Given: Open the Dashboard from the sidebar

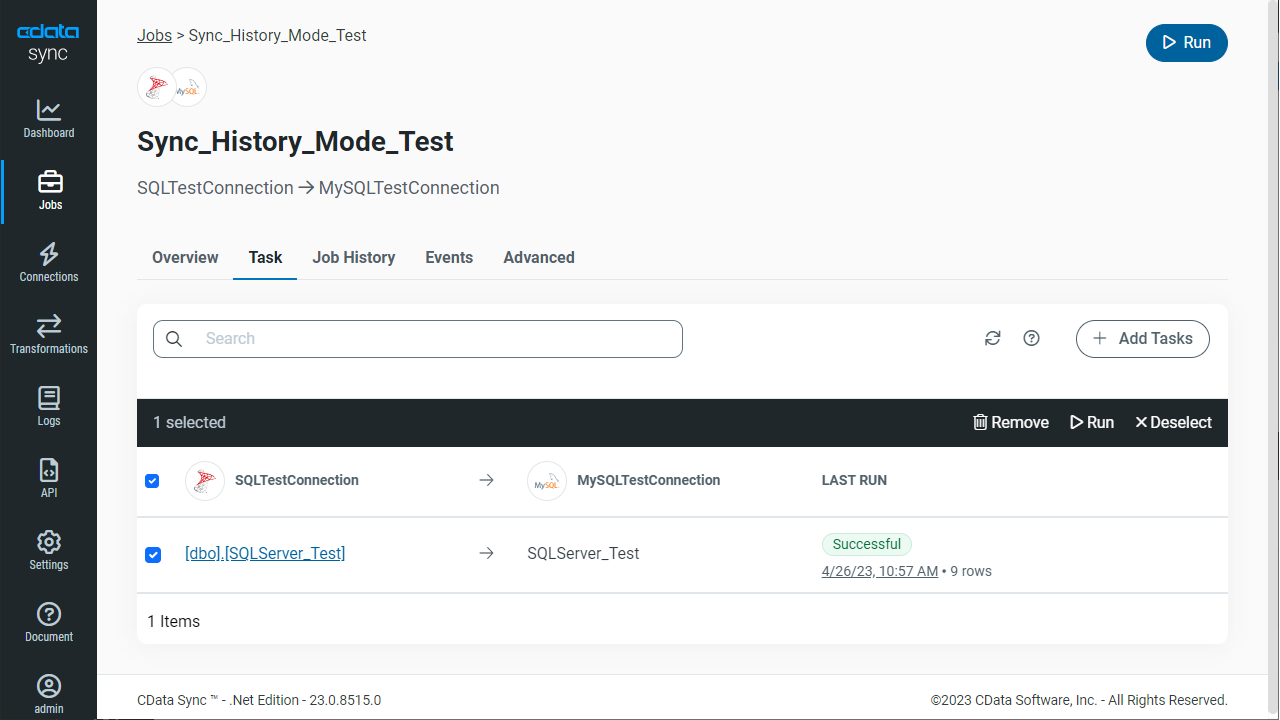Looking at the screenshot, I should pyautogui.click(x=48, y=118).
